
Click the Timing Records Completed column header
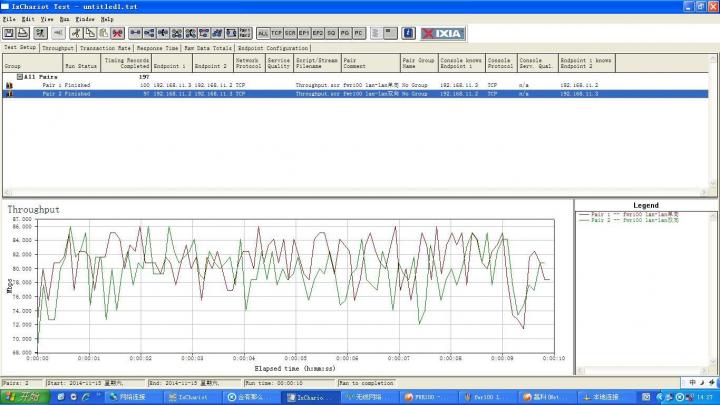(x=126, y=63)
